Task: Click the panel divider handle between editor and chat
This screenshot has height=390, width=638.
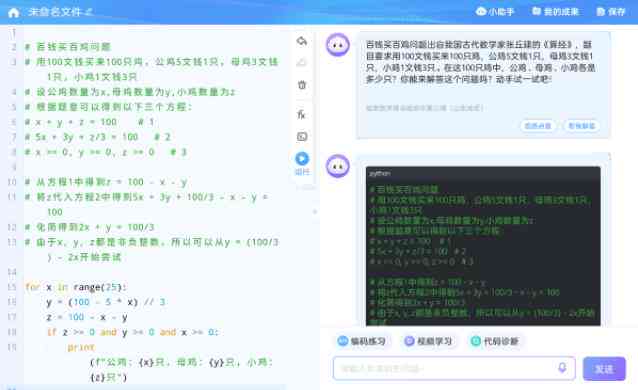Action: point(315,212)
